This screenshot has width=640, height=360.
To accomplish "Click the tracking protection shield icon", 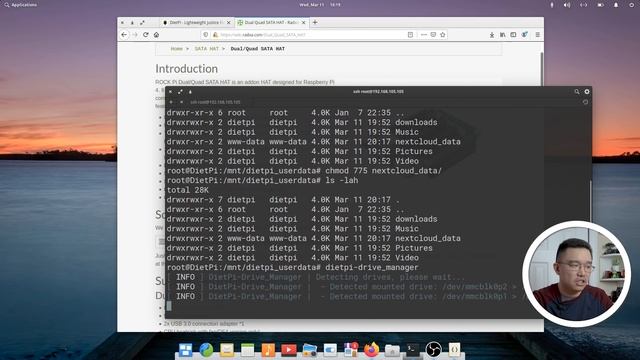I will coord(206,35).
